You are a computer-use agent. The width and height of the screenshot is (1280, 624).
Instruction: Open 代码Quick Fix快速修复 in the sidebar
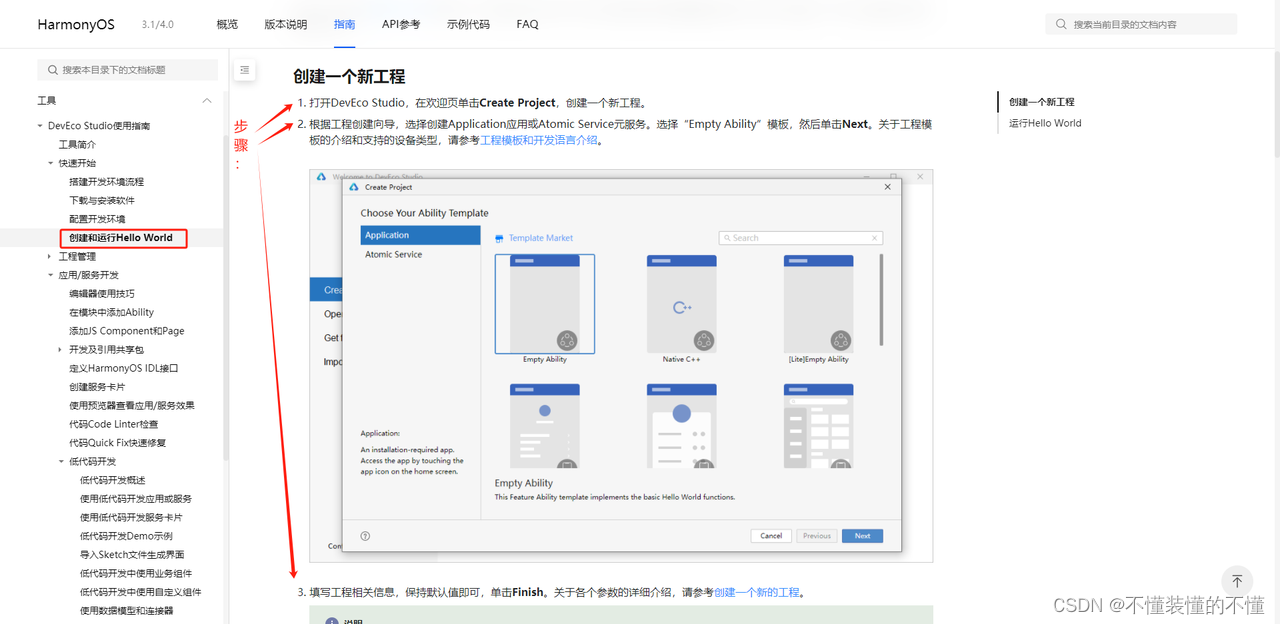[118, 443]
